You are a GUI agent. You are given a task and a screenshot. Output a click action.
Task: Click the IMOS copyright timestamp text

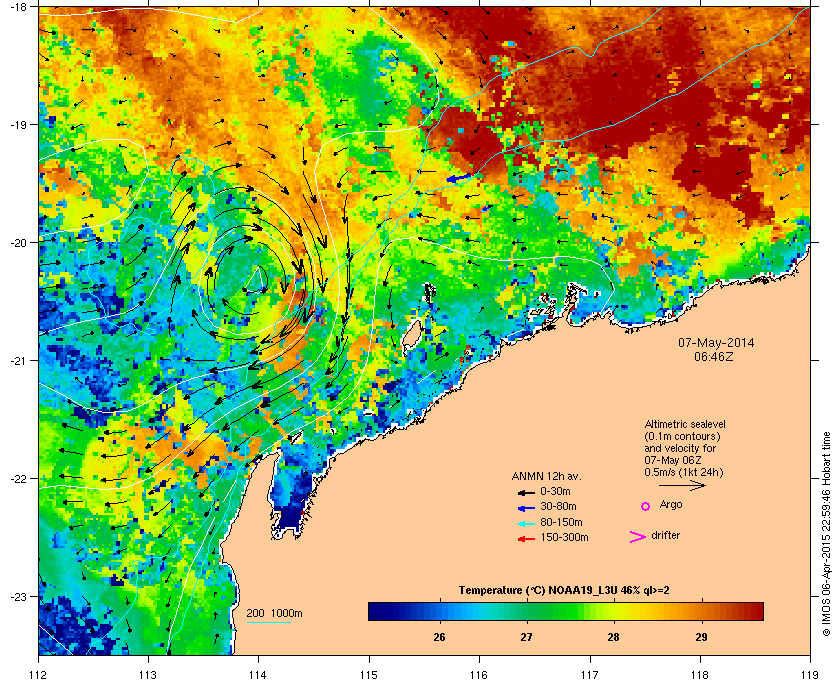826,534
